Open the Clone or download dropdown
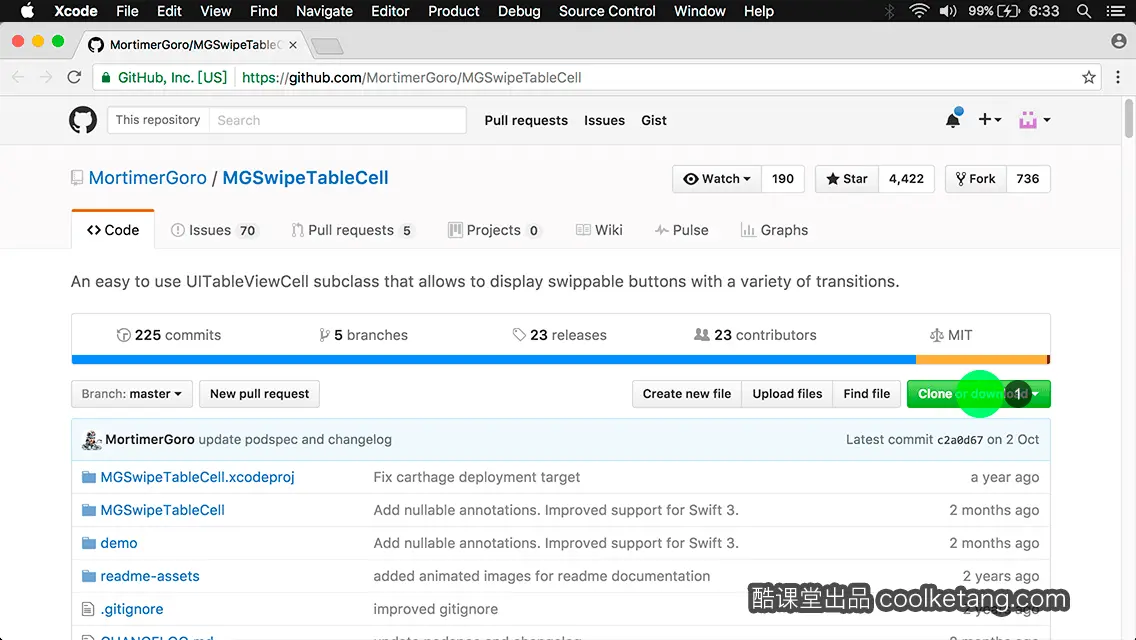 (978, 394)
